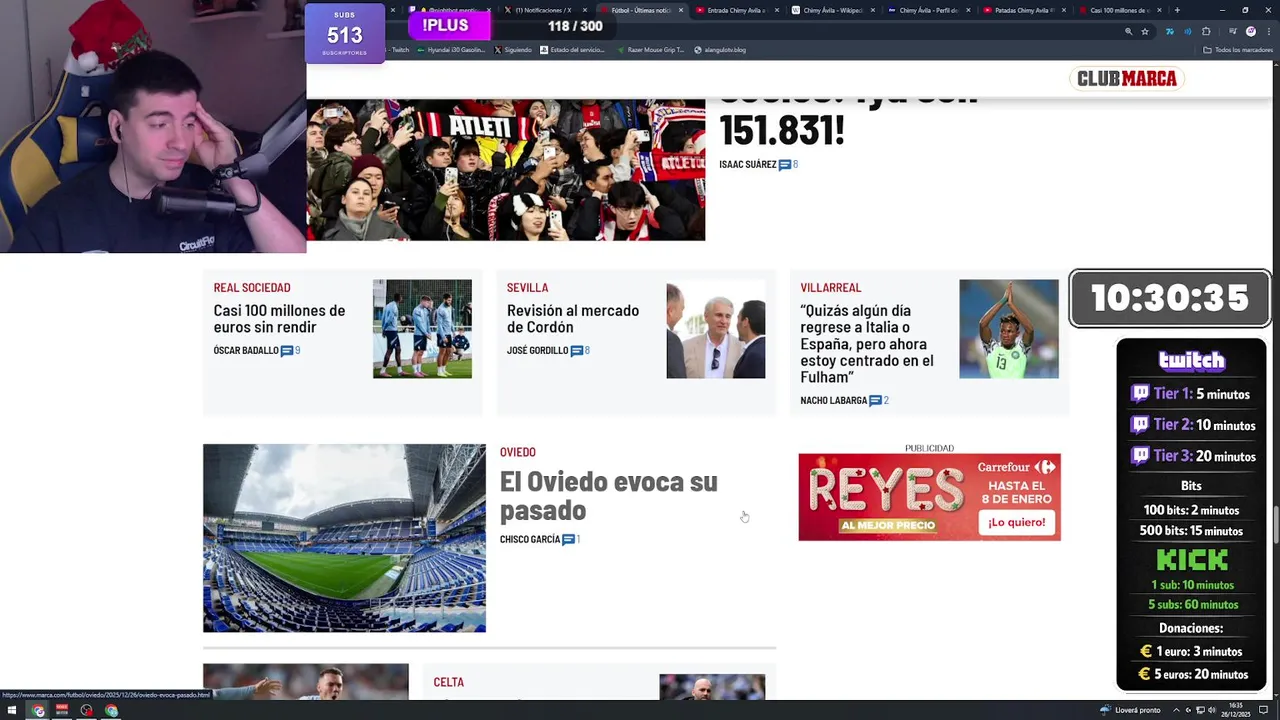The width and height of the screenshot is (1280, 720).
Task: Open comments icon on José Gordillo article
Action: [577, 351]
